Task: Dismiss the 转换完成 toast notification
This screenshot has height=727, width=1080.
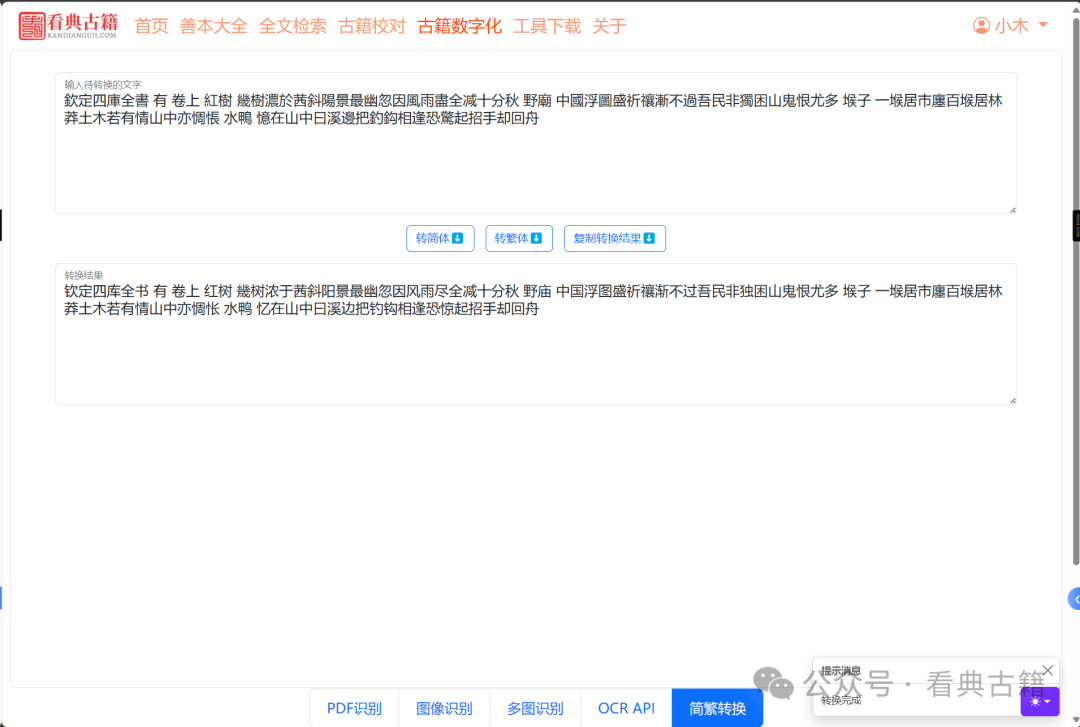Action: click(1047, 670)
